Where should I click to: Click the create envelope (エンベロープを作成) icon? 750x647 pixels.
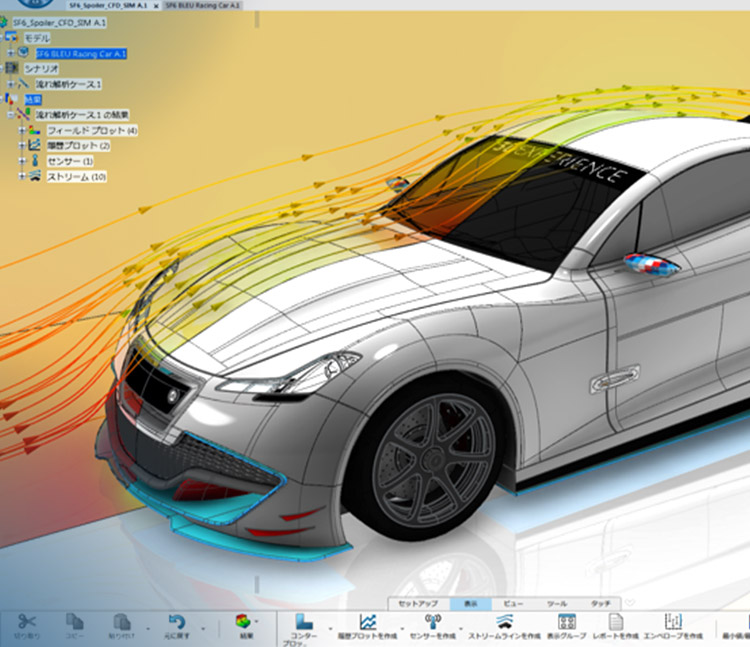pyautogui.click(x=673, y=621)
